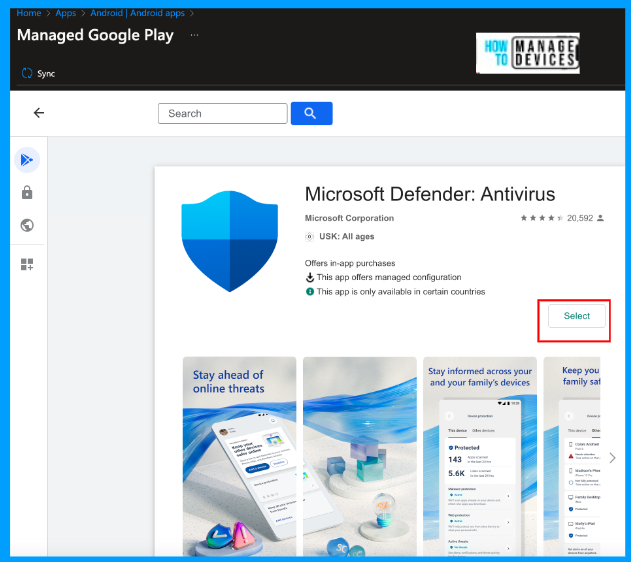Click the reviewer person icon beside 20,592
The image size is (631, 562).
click(x=600, y=218)
